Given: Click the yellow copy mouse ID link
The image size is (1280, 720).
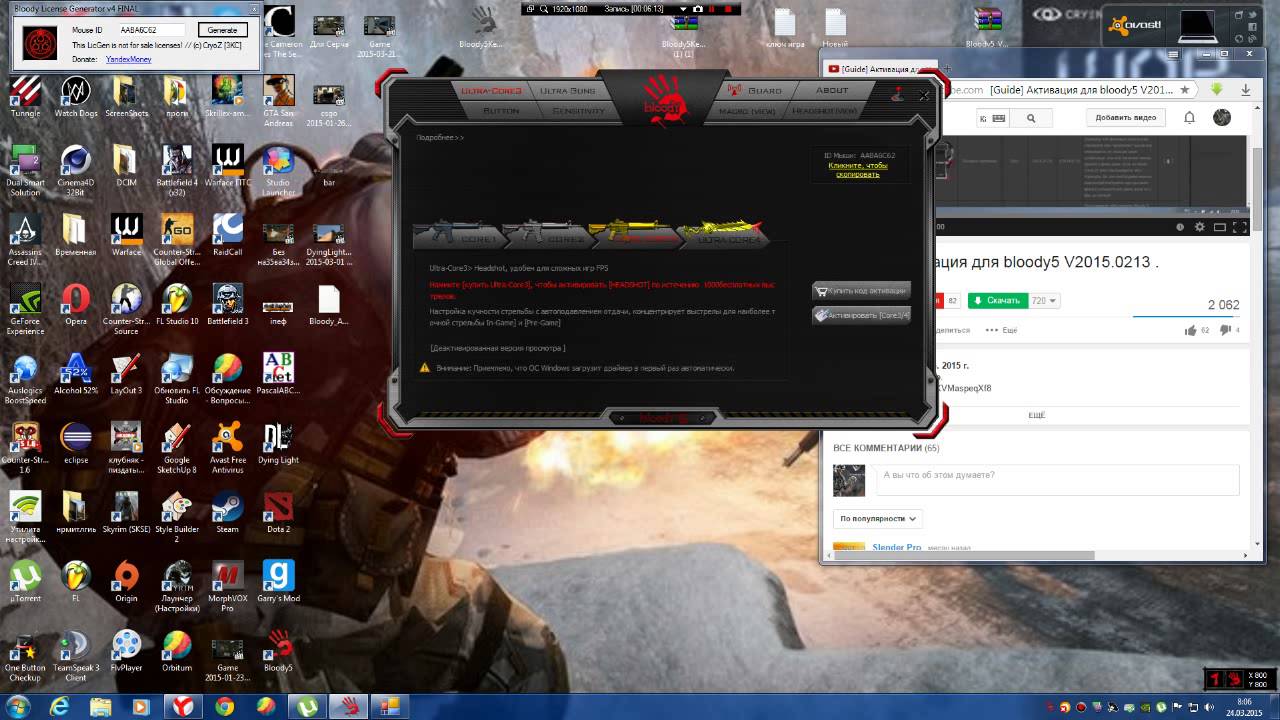Looking at the screenshot, I should [858, 169].
